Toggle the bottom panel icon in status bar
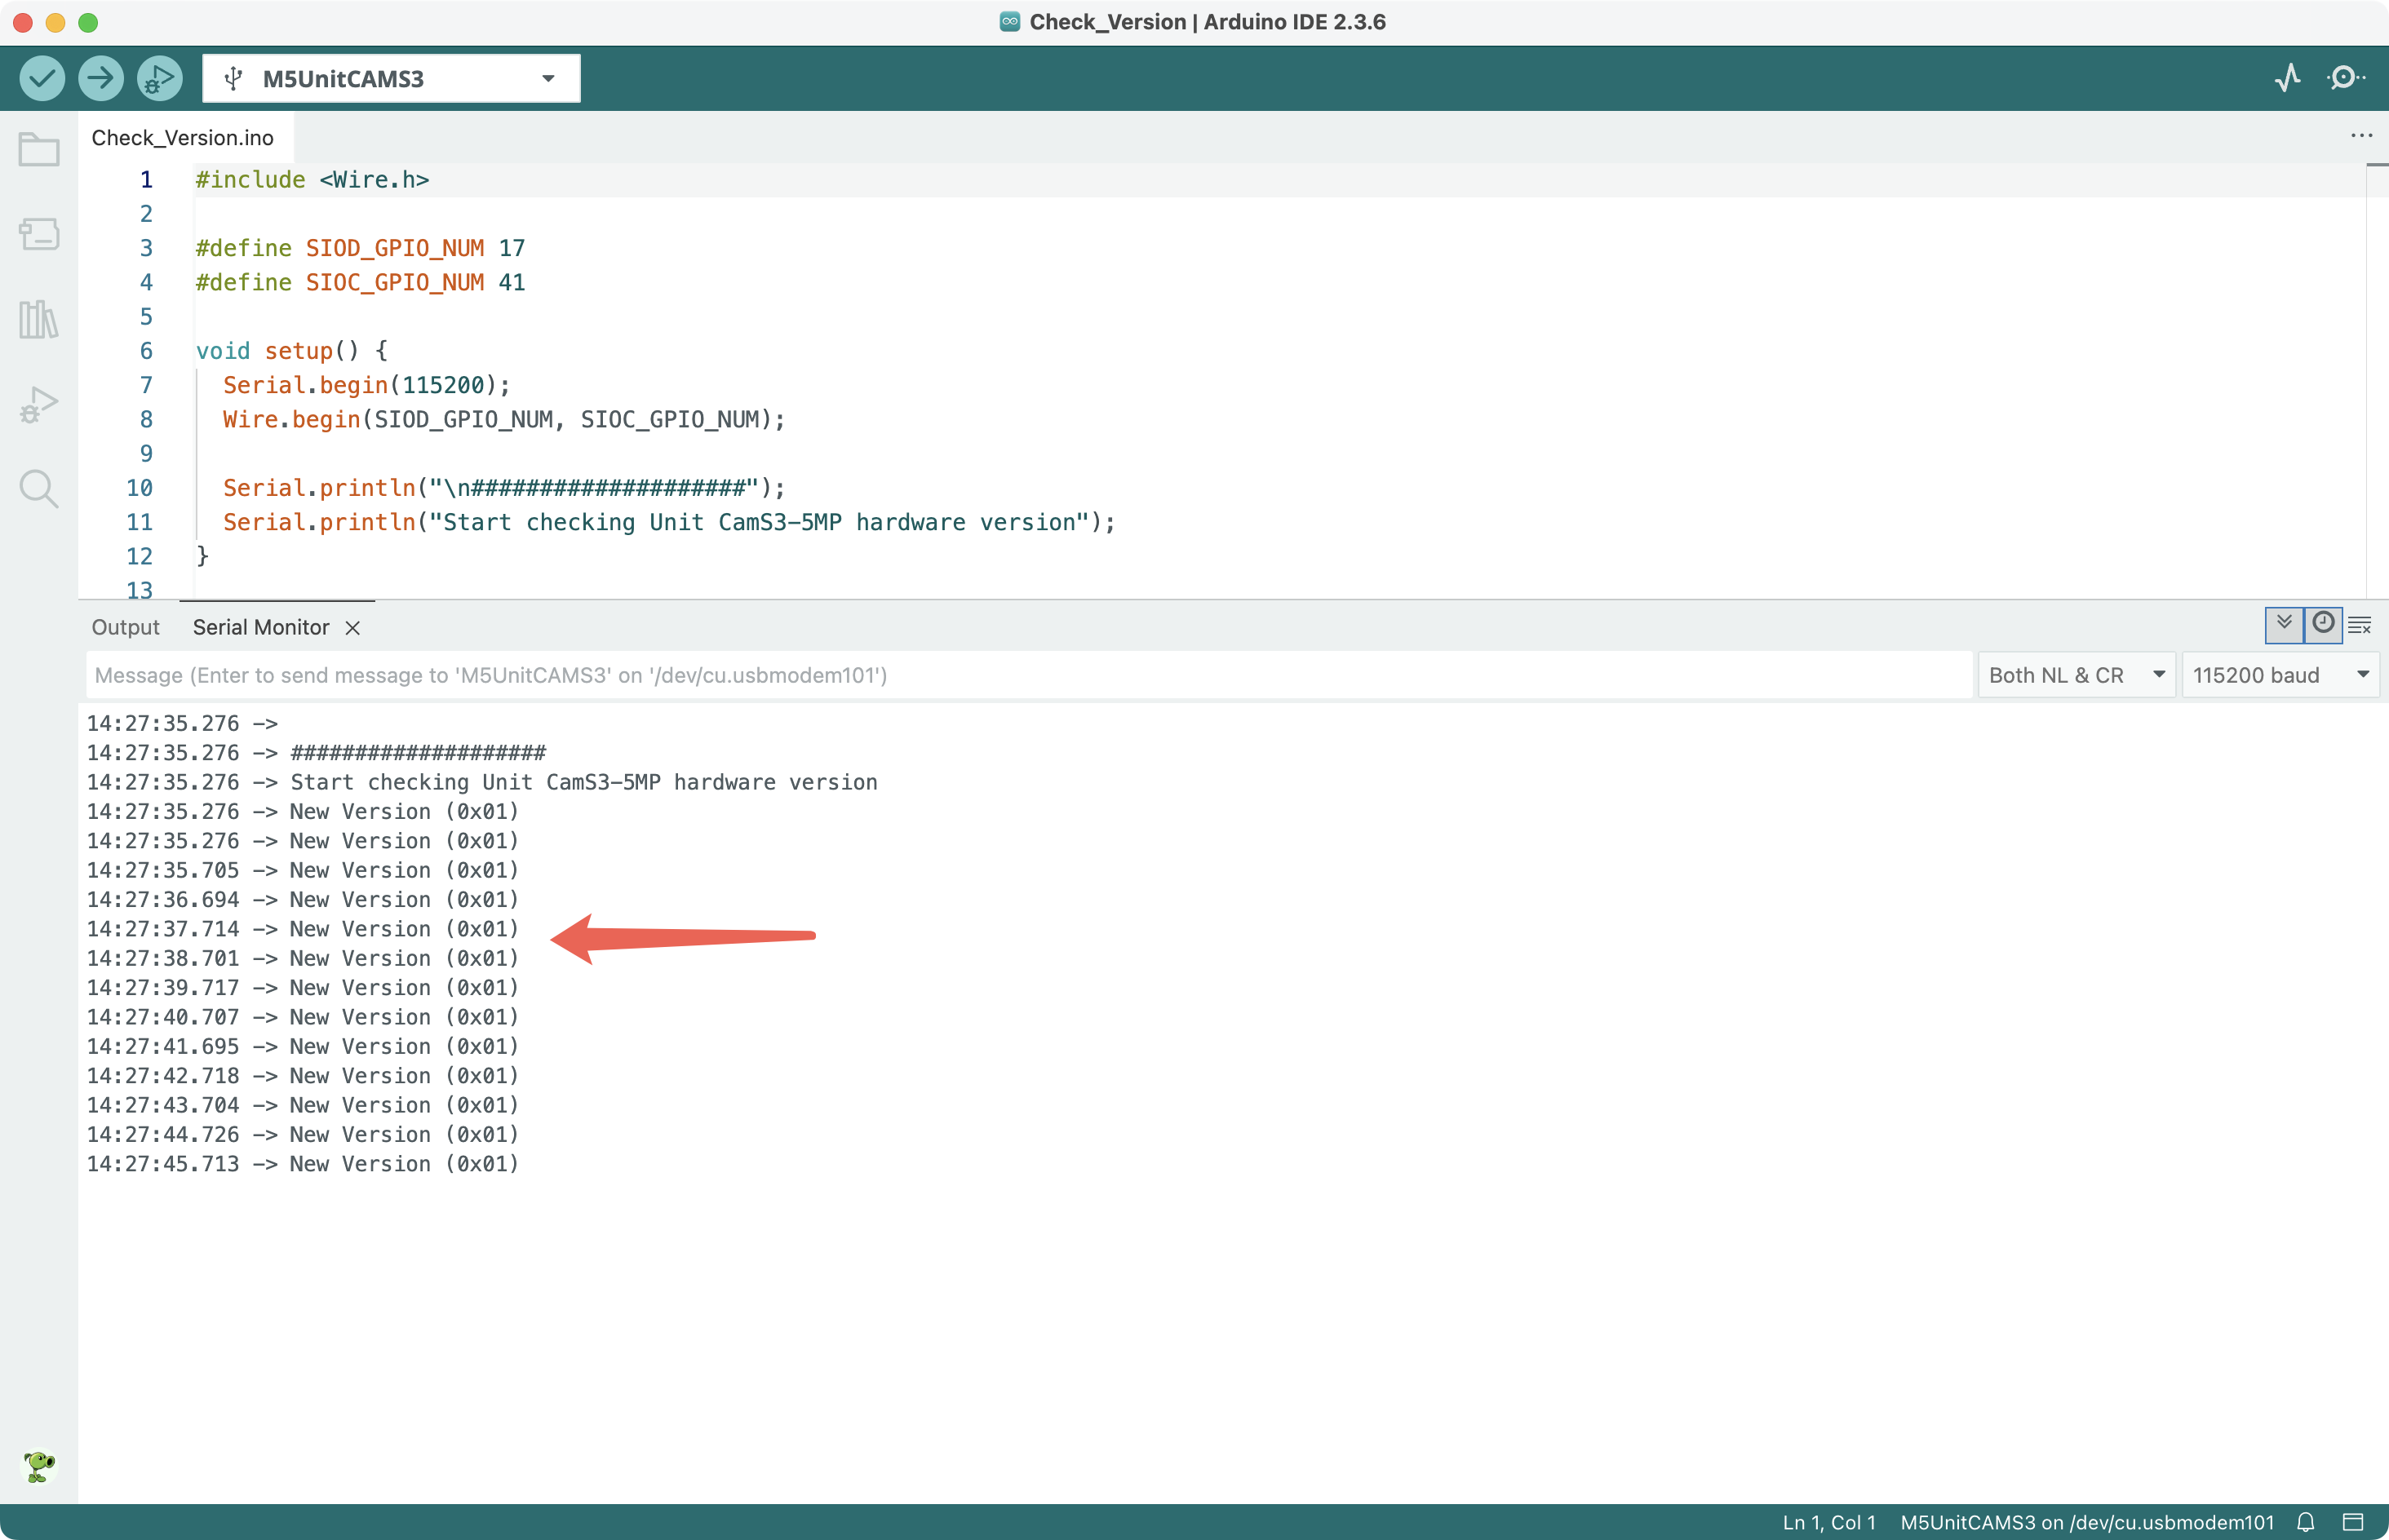Image resolution: width=2389 pixels, height=1540 pixels. [2353, 1522]
